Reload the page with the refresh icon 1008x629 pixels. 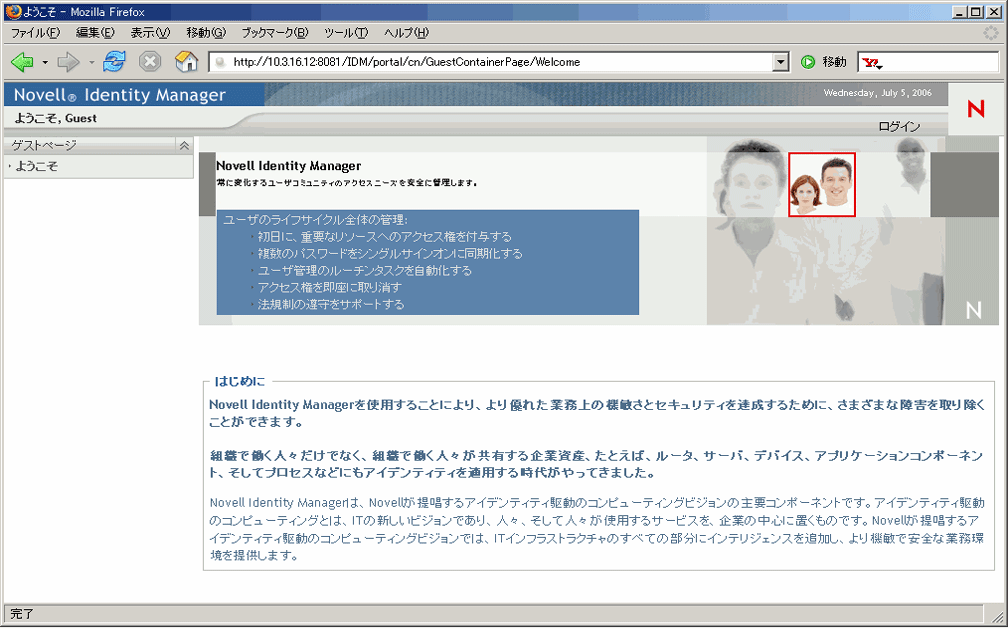(x=114, y=62)
